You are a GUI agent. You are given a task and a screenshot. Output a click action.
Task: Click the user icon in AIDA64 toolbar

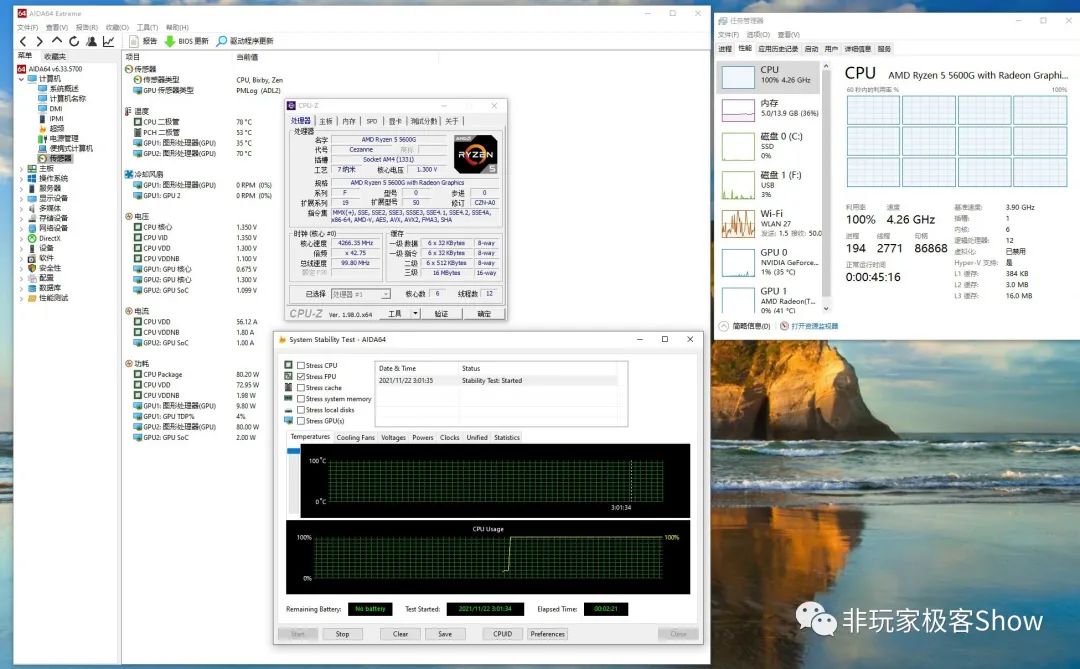click(91, 42)
